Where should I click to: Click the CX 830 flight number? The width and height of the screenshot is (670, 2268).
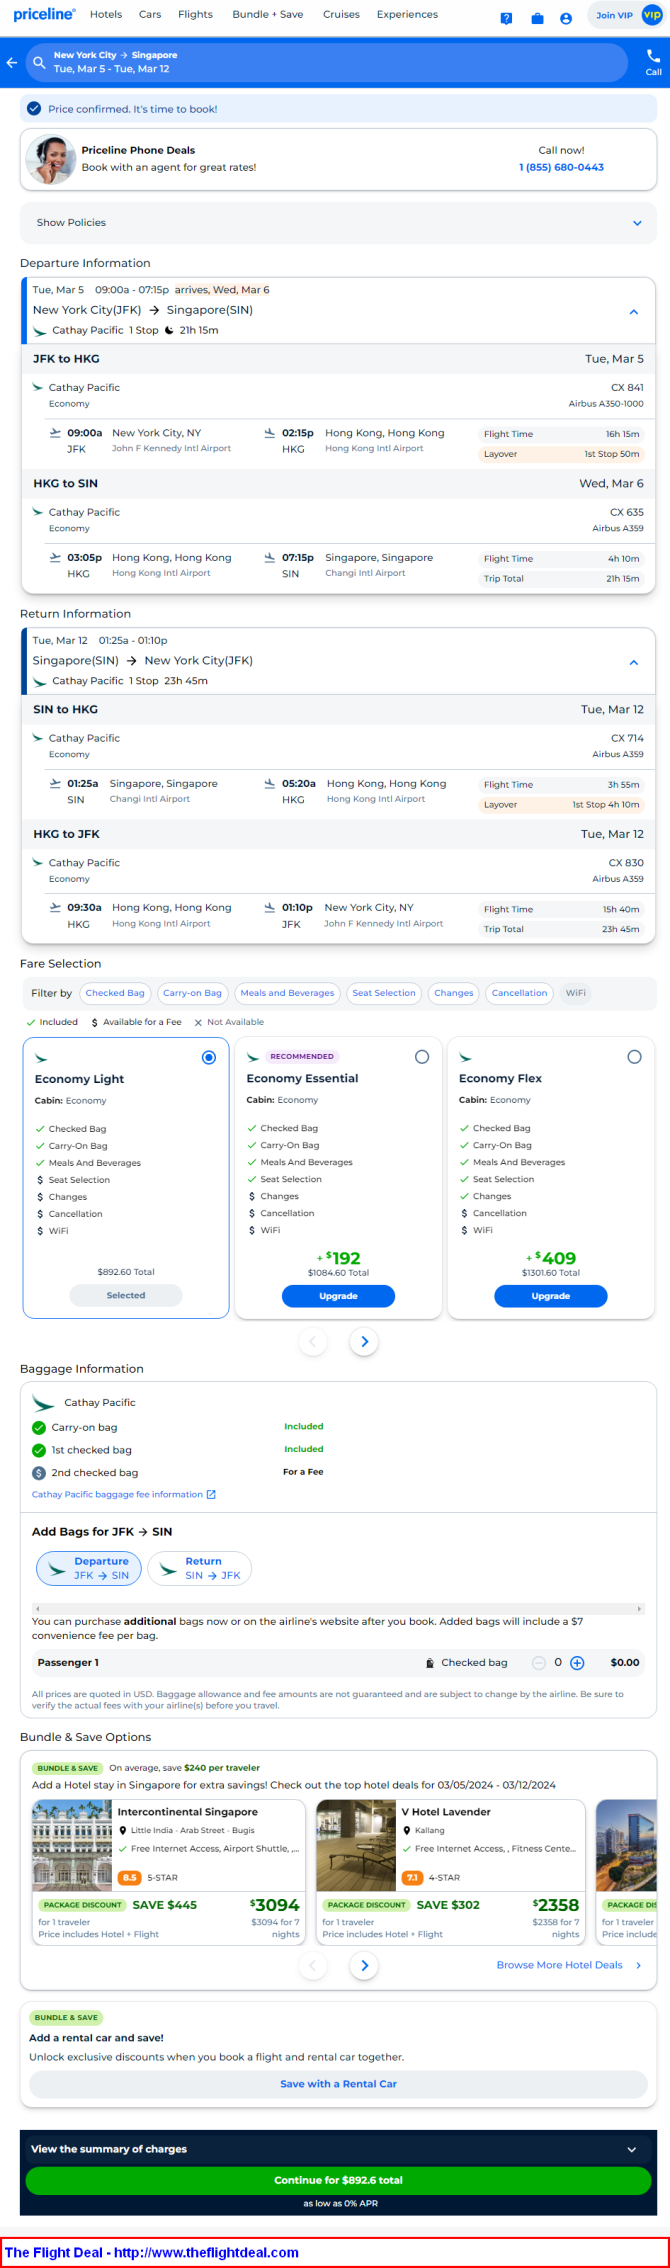pyautogui.click(x=626, y=863)
